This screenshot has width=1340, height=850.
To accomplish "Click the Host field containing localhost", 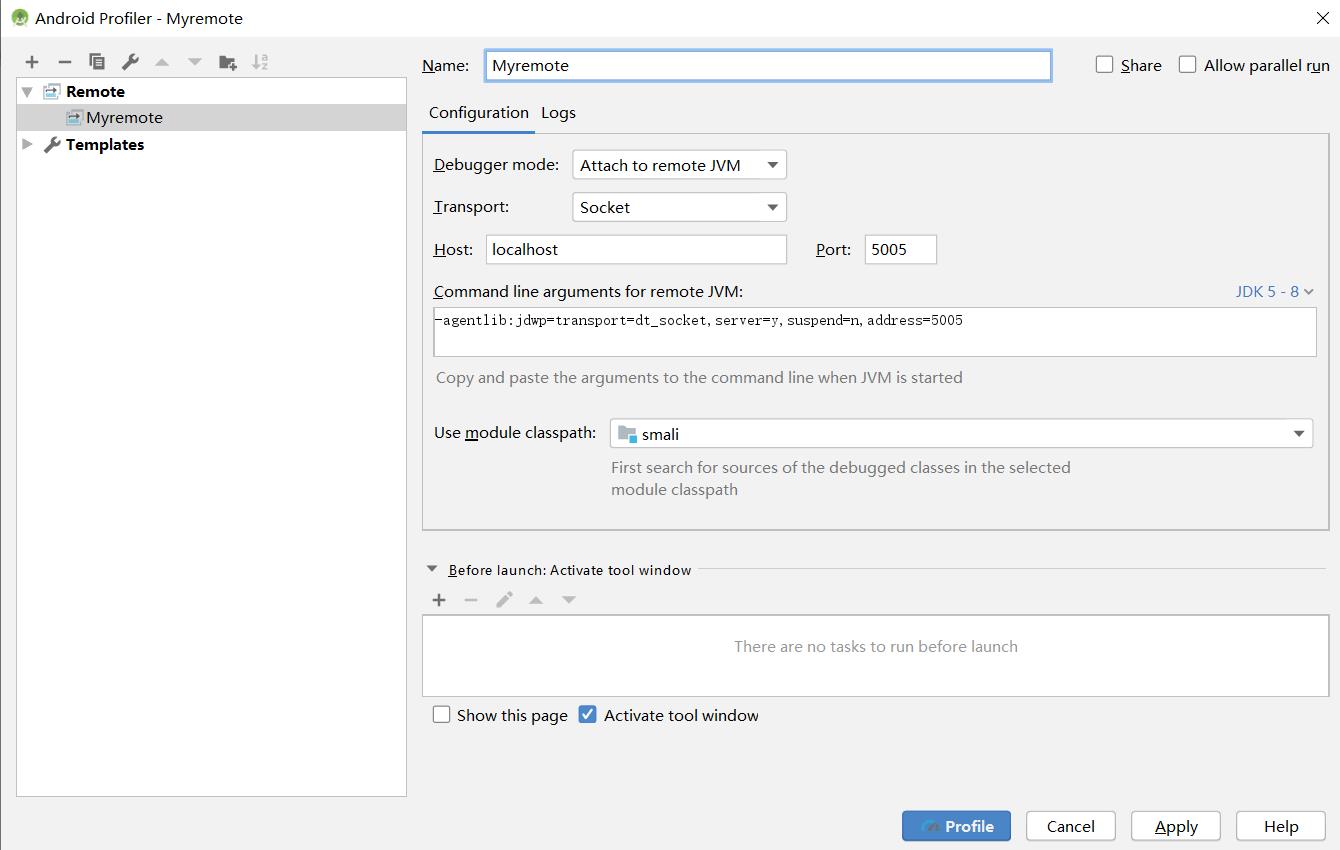I will [636, 249].
